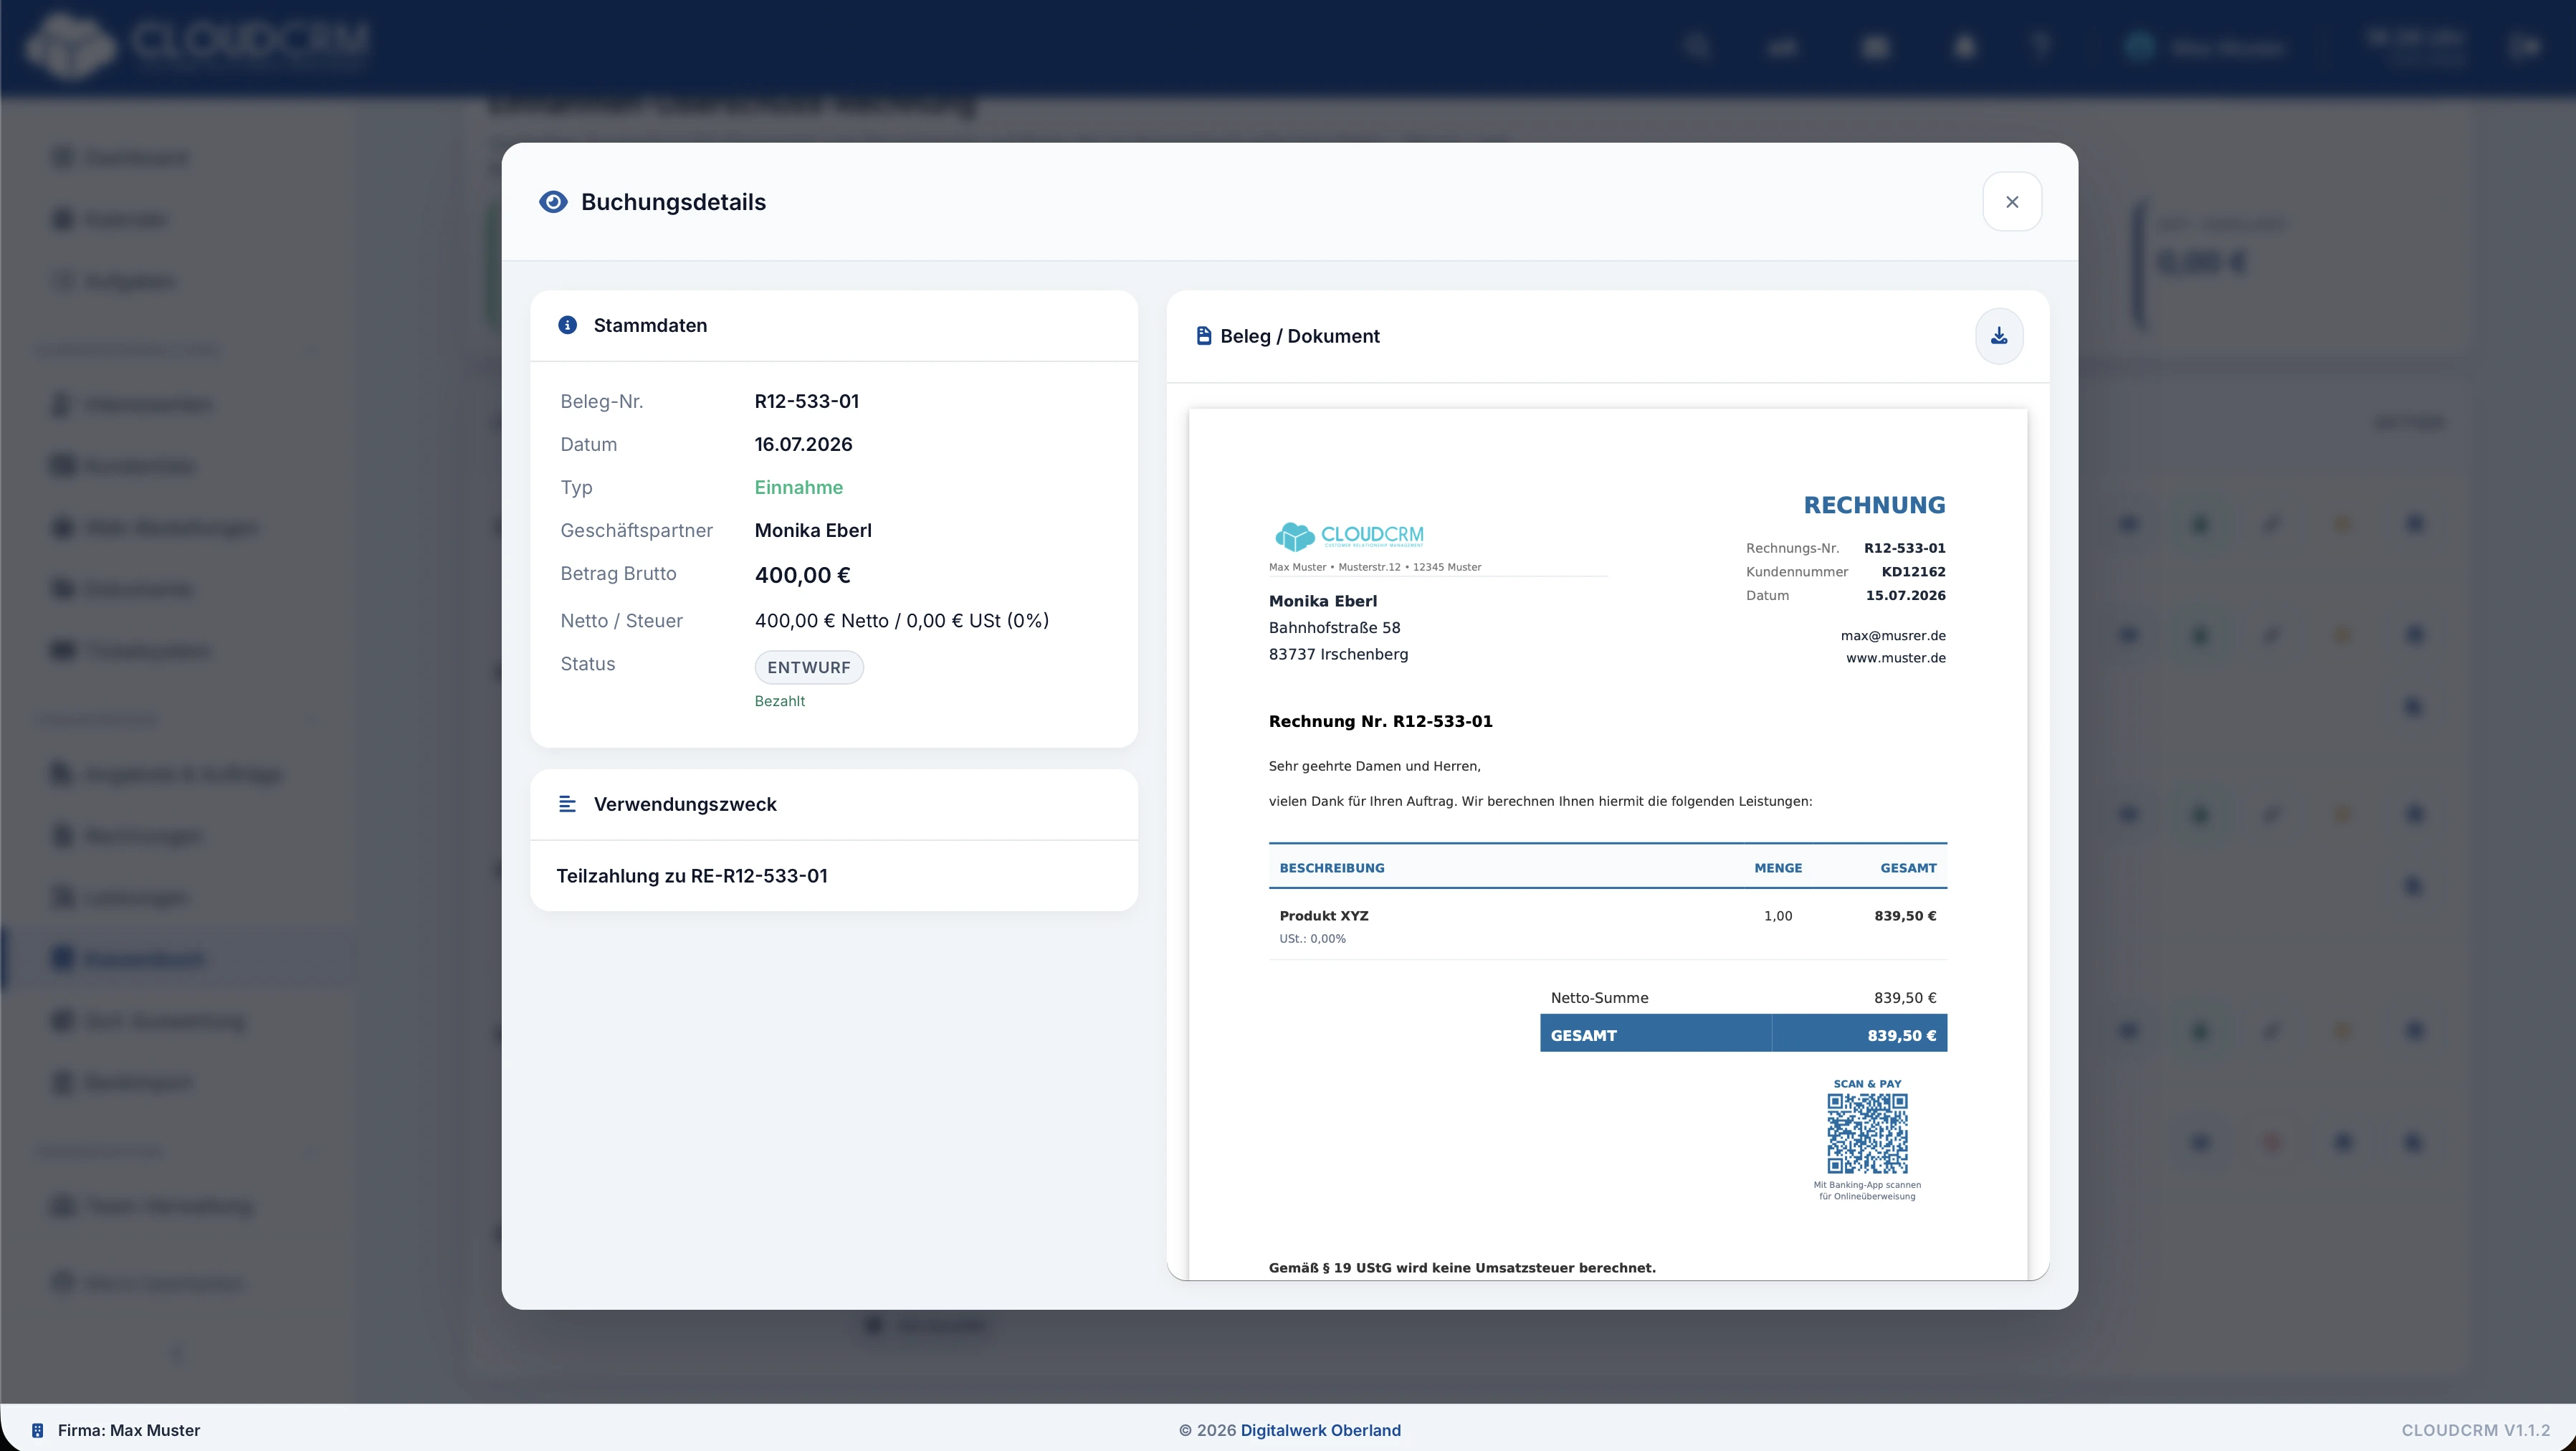Click the ENTWURF status badge
The image size is (2576, 1451).
809,667
